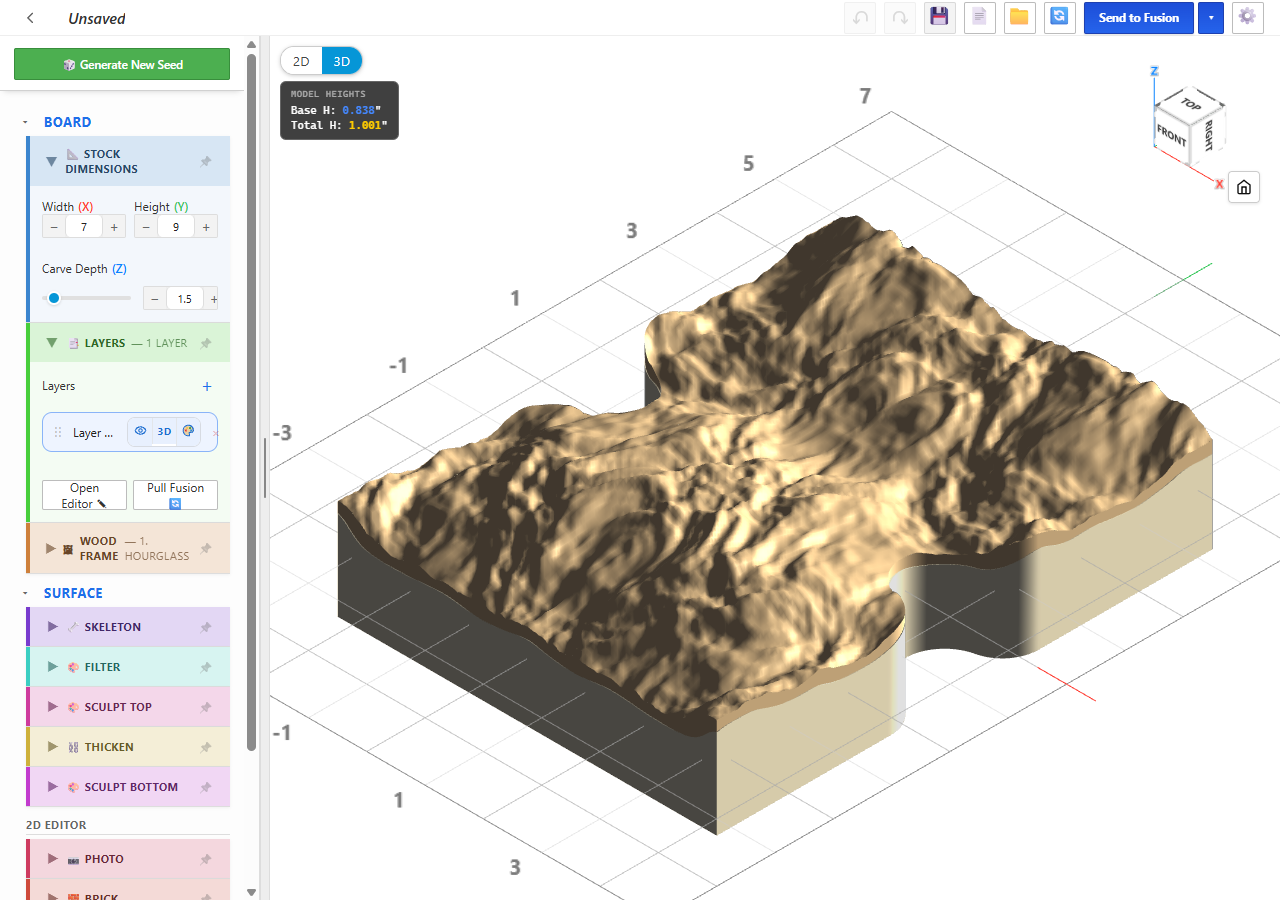Pin the Wood Frame section
1280x900 pixels.
(x=205, y=548)
